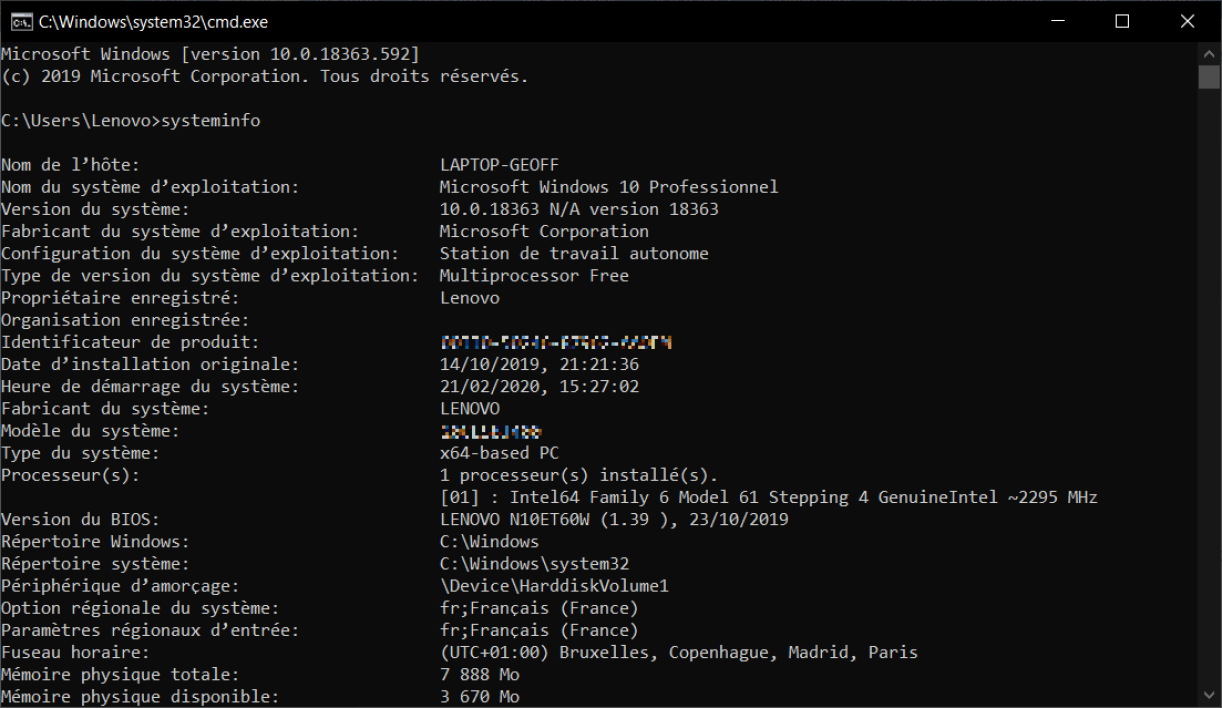Click the vertical scrollbar thumb
Screen dimensions: 1222x708
(1209, 78)
